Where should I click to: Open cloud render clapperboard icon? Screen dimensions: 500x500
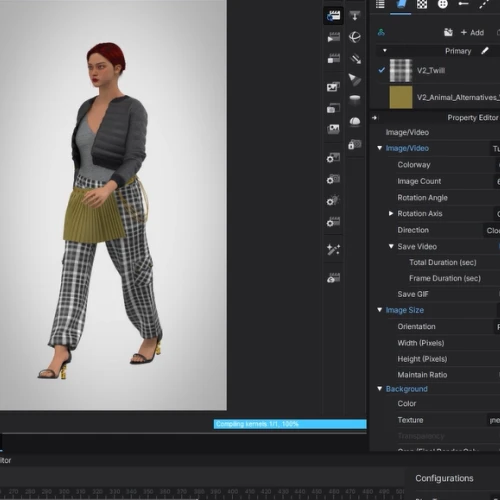333,278
